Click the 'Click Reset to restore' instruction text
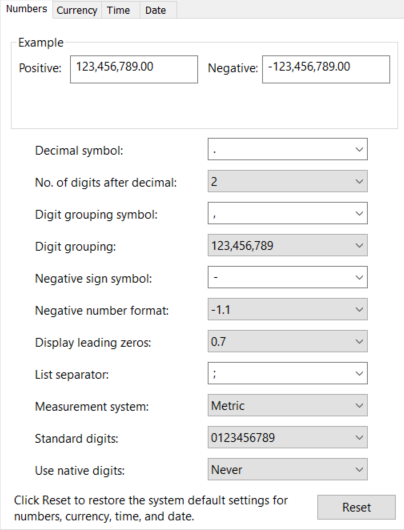The image size is (404, 530). (151, 508)
